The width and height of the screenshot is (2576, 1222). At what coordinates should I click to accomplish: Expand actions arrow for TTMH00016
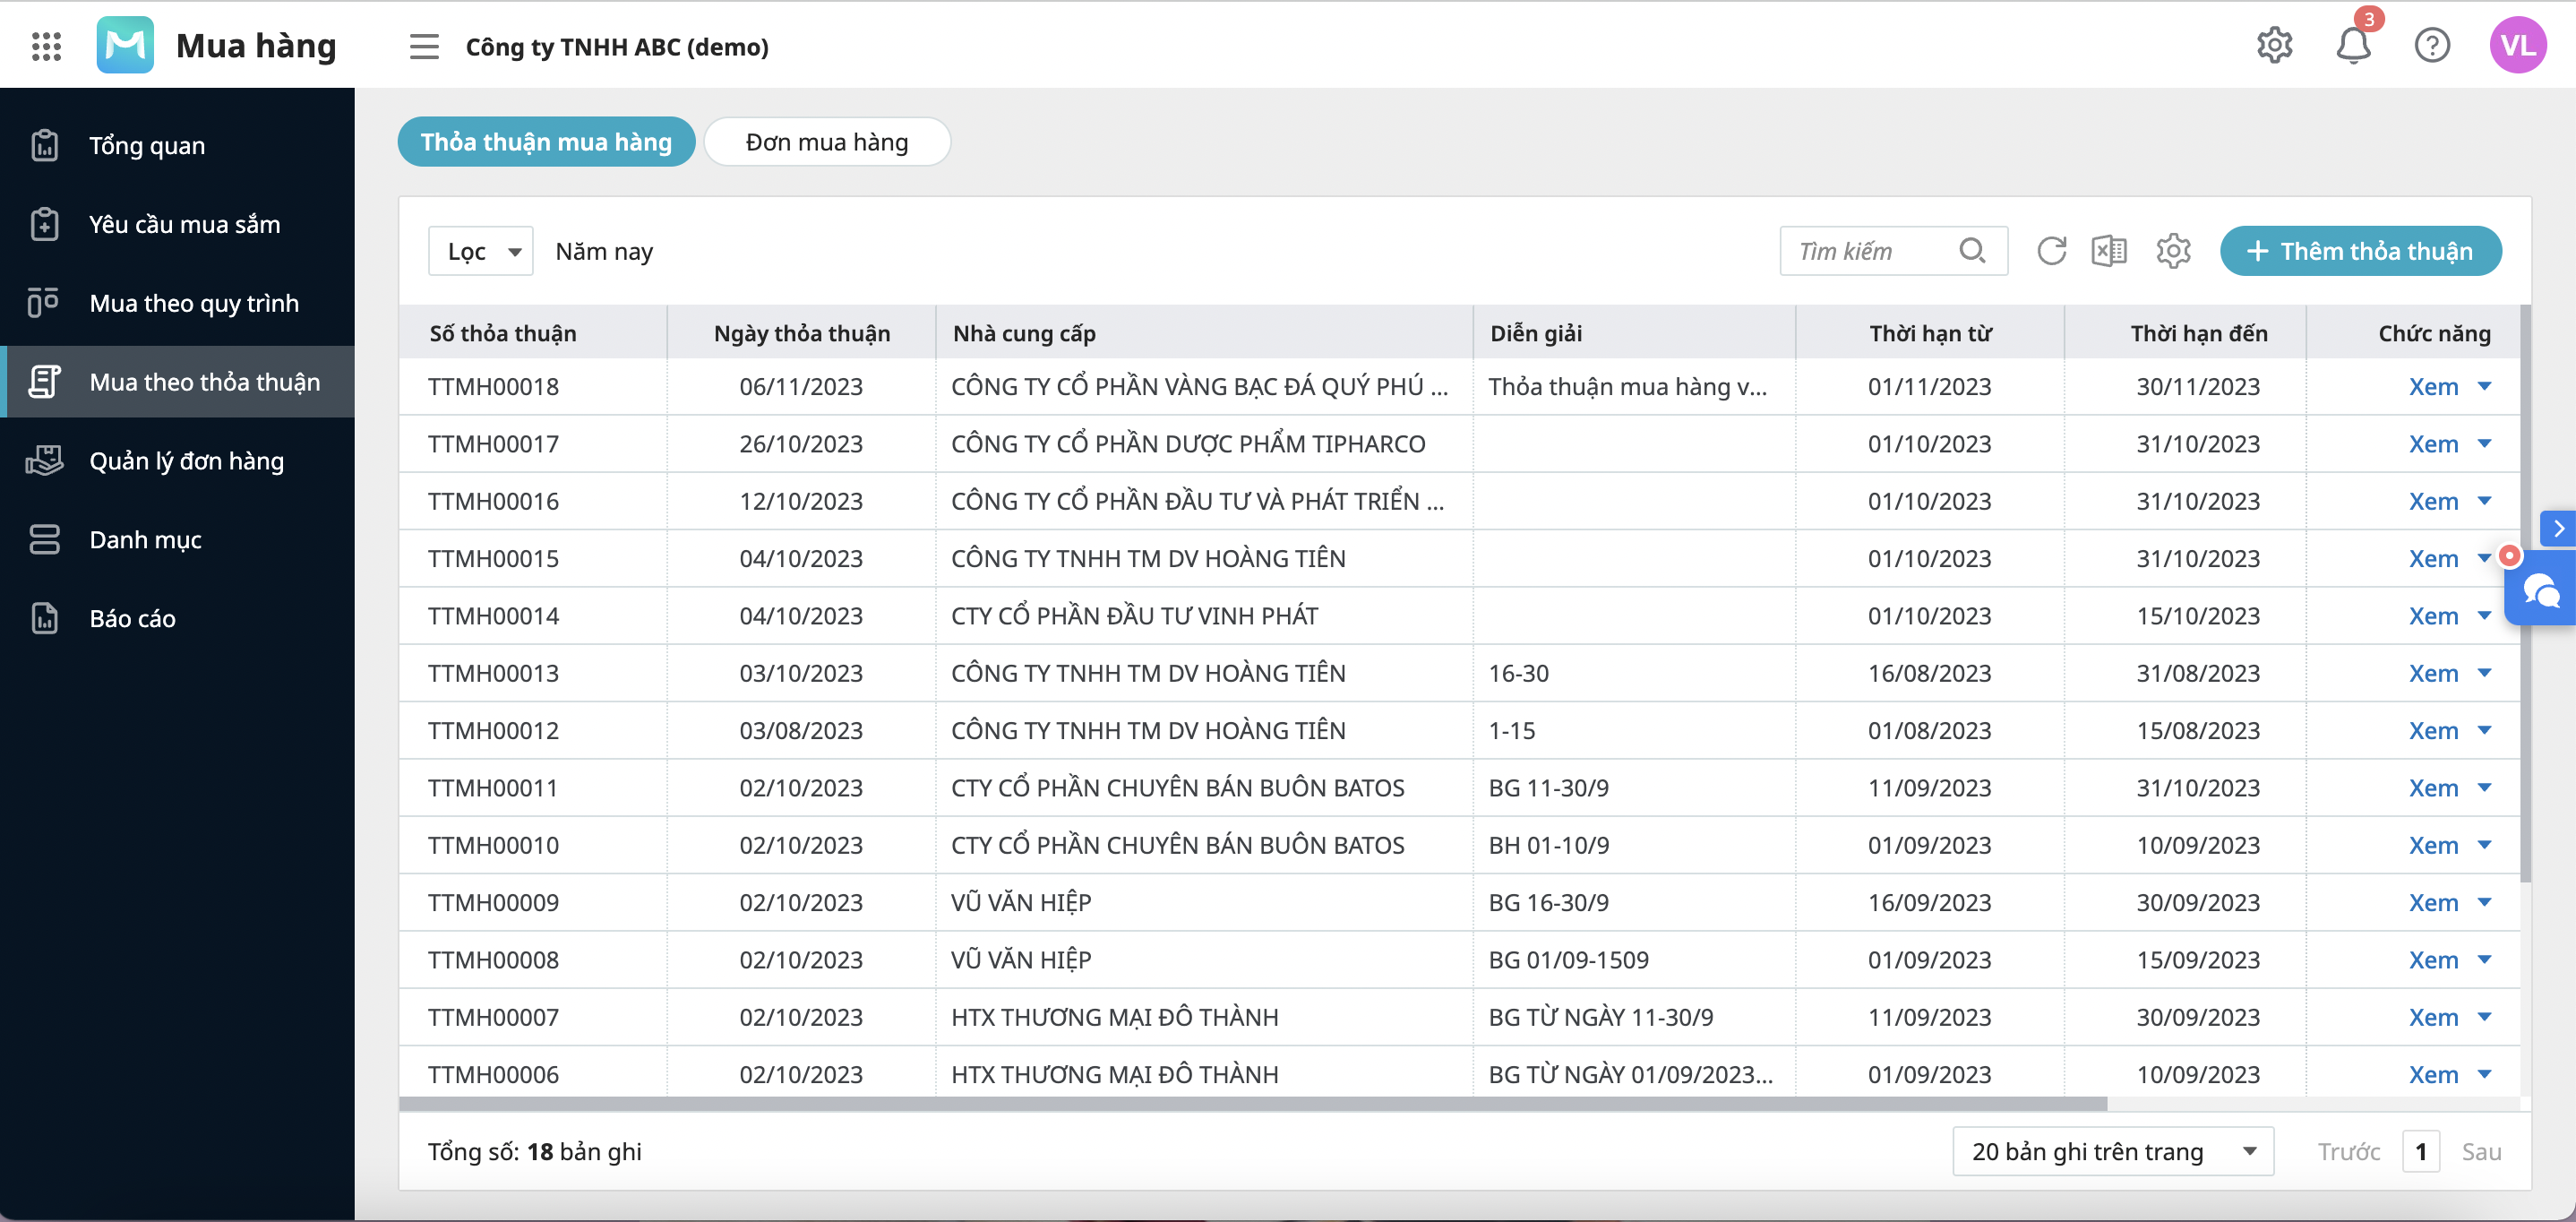(2484, 501)
